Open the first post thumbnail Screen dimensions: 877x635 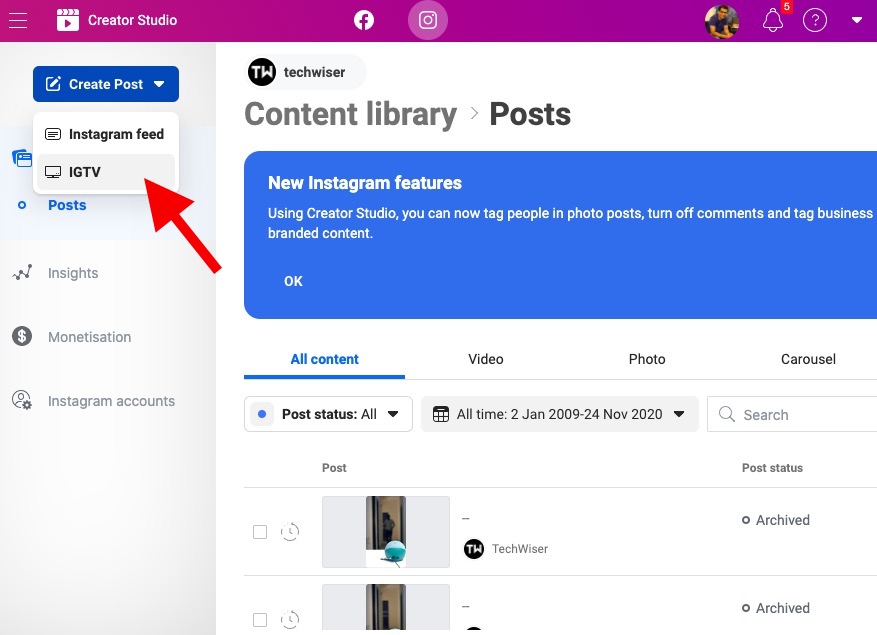386,531
